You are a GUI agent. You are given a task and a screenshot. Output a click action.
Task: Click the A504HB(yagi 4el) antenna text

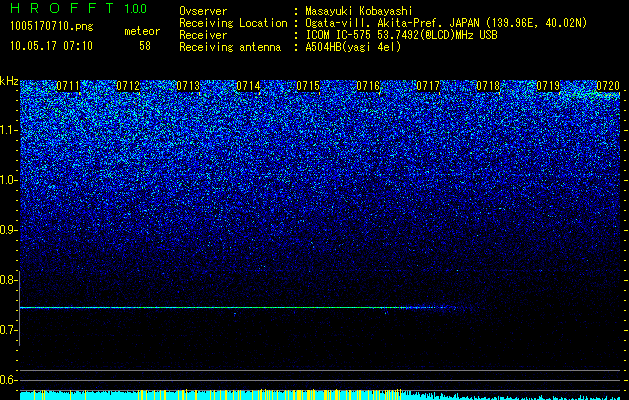tap(353, 47)
